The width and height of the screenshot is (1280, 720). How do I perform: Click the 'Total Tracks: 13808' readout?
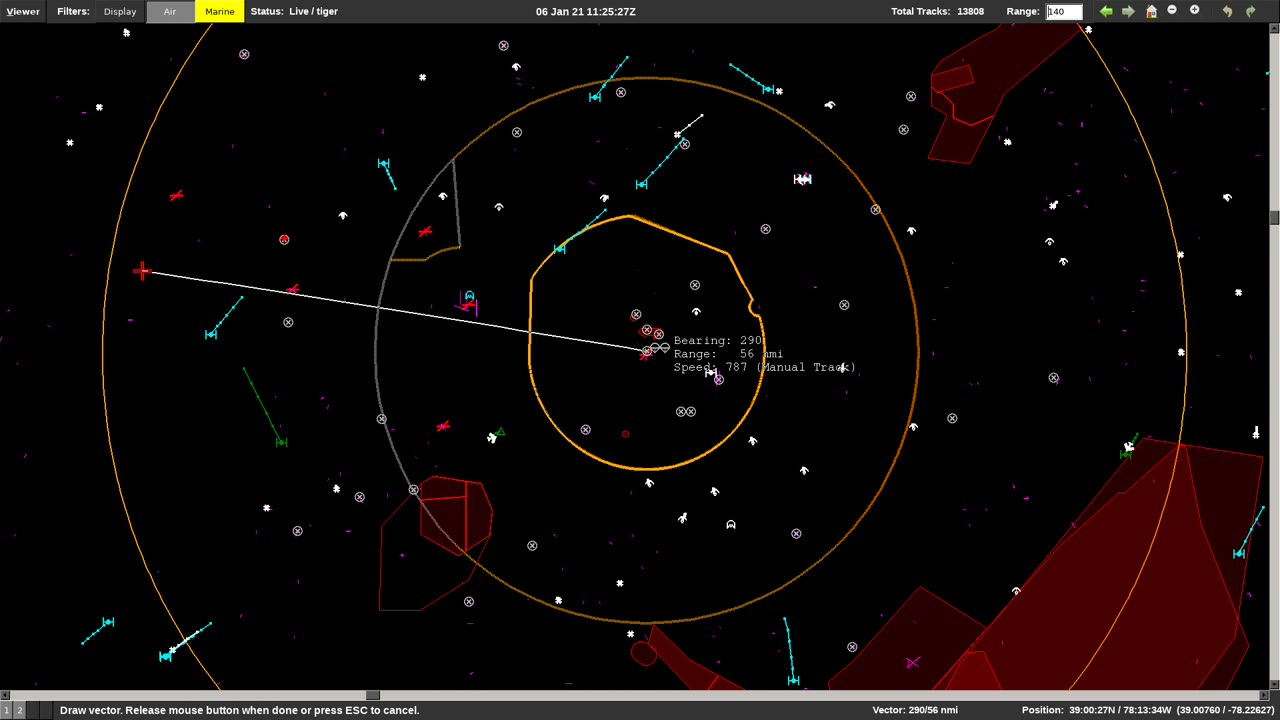937,12
